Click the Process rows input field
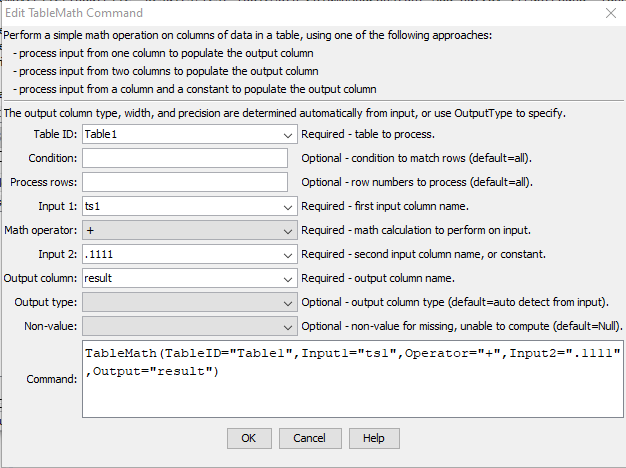Viewport: 626px width, 468px height. click(185, 182)
